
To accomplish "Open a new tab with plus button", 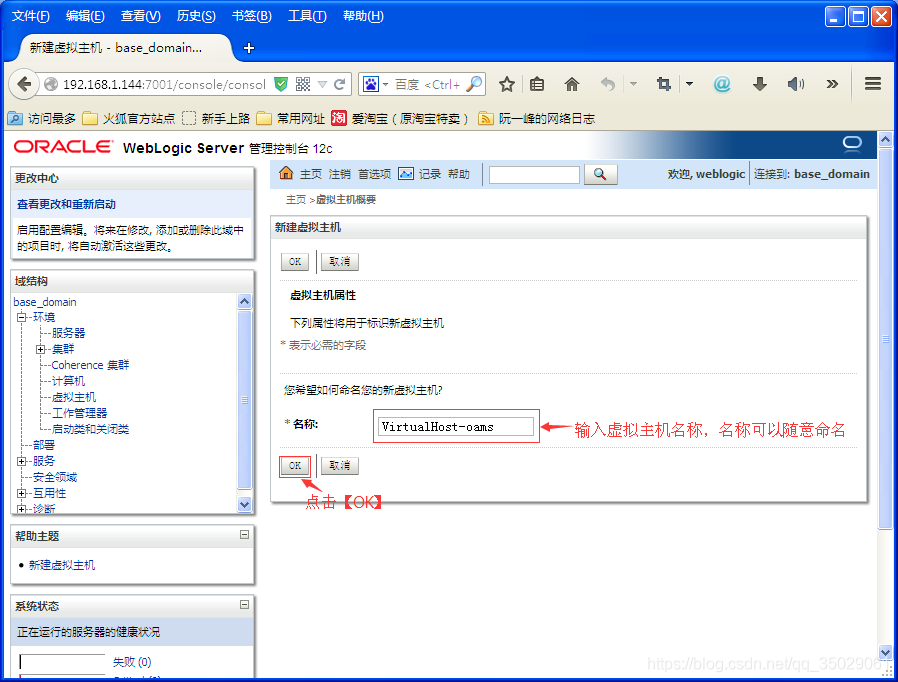I will [x=249, y=48].
